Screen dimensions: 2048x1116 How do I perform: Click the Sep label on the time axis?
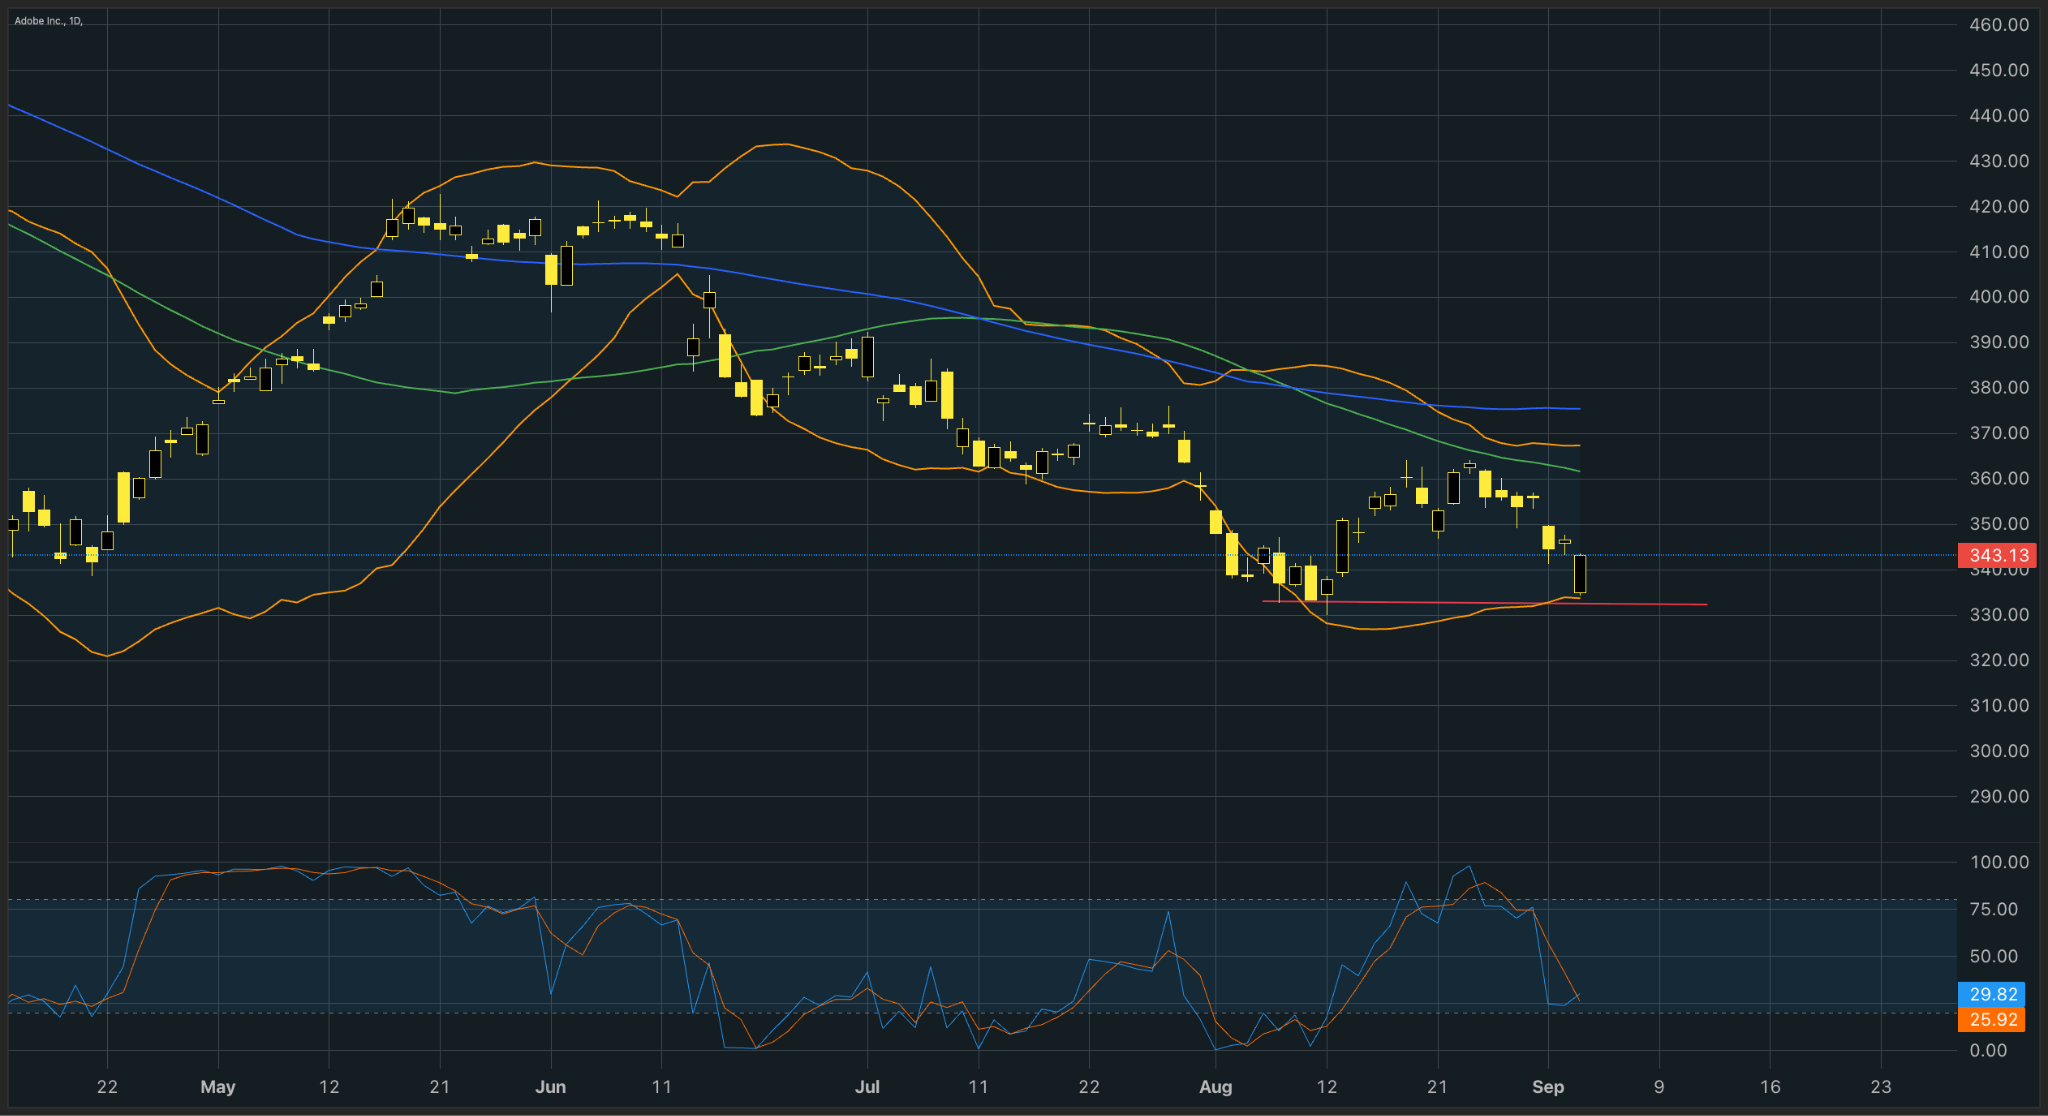click(x=1548, y=1087)
